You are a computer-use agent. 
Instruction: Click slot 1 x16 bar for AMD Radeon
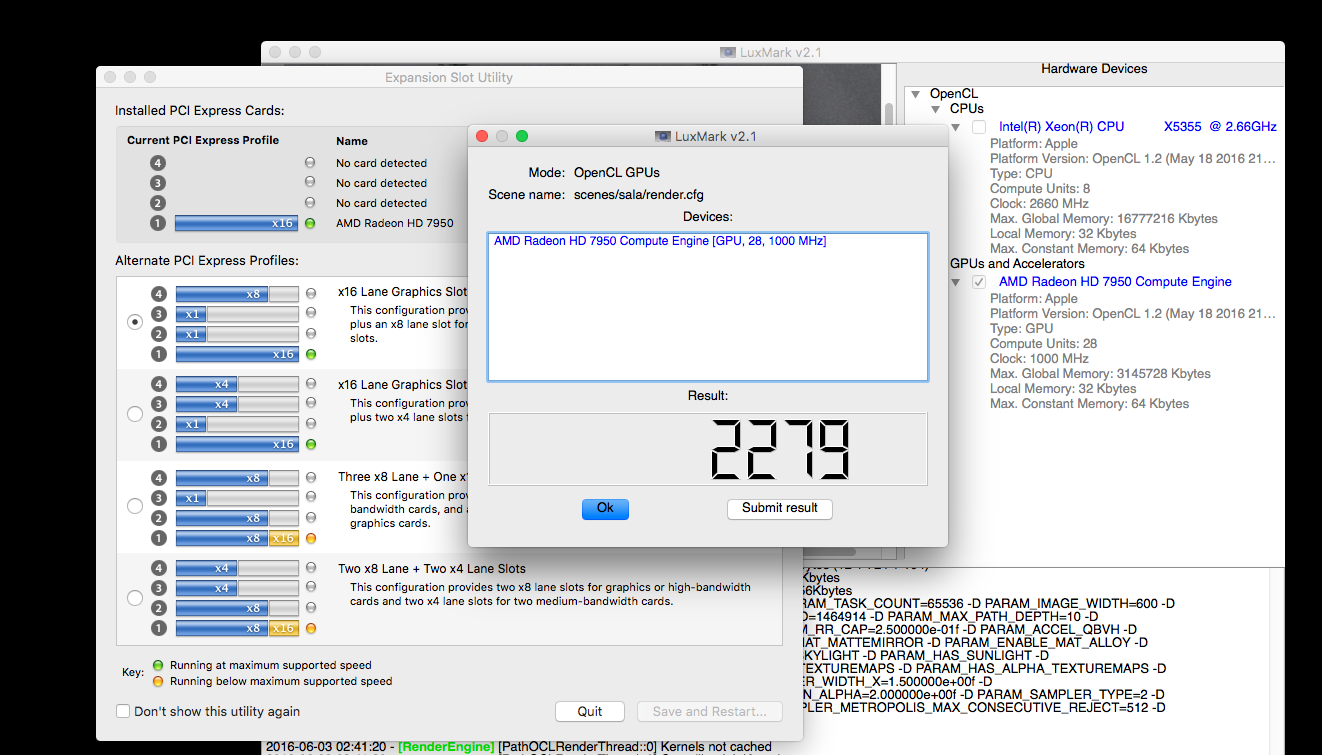coord(237,223)
